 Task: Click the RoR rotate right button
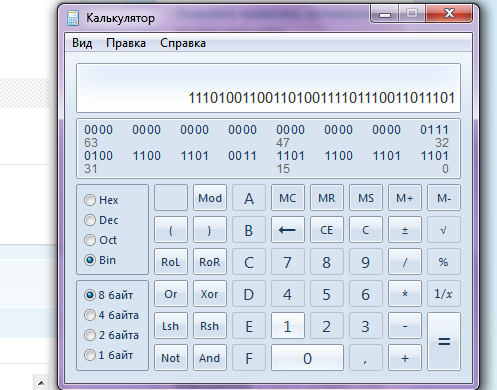coord(210,262)
